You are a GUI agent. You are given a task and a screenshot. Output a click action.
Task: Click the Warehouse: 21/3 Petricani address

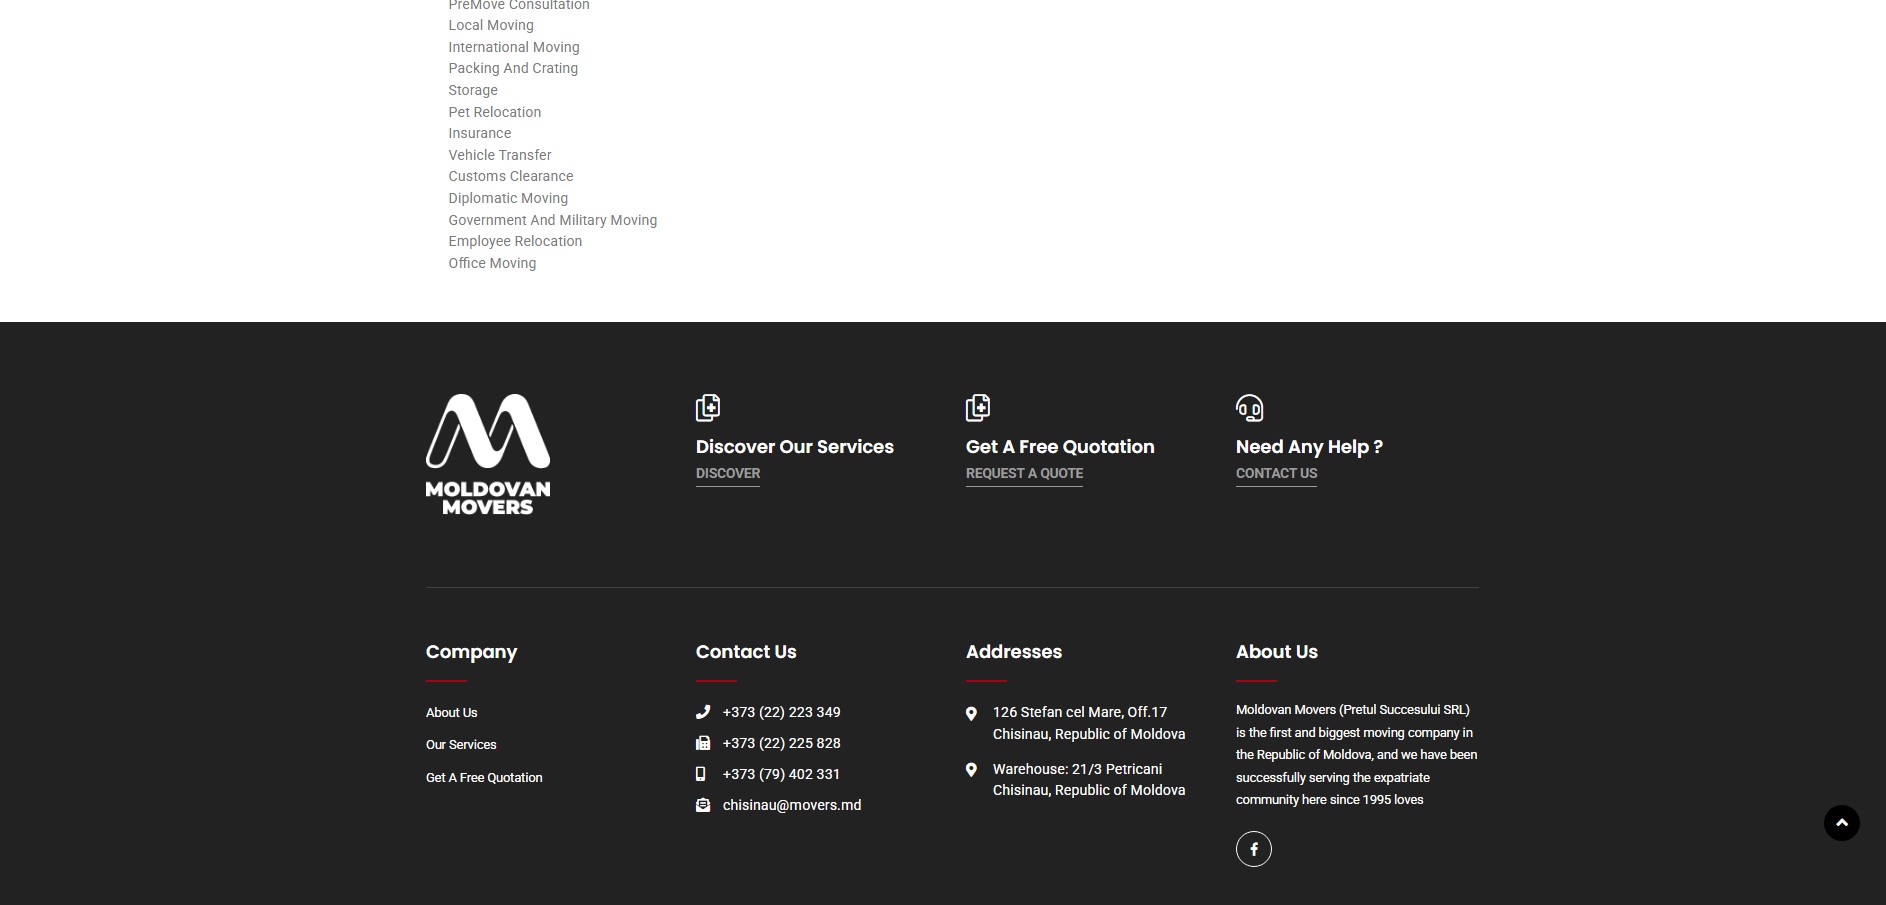pos(1089,780)
